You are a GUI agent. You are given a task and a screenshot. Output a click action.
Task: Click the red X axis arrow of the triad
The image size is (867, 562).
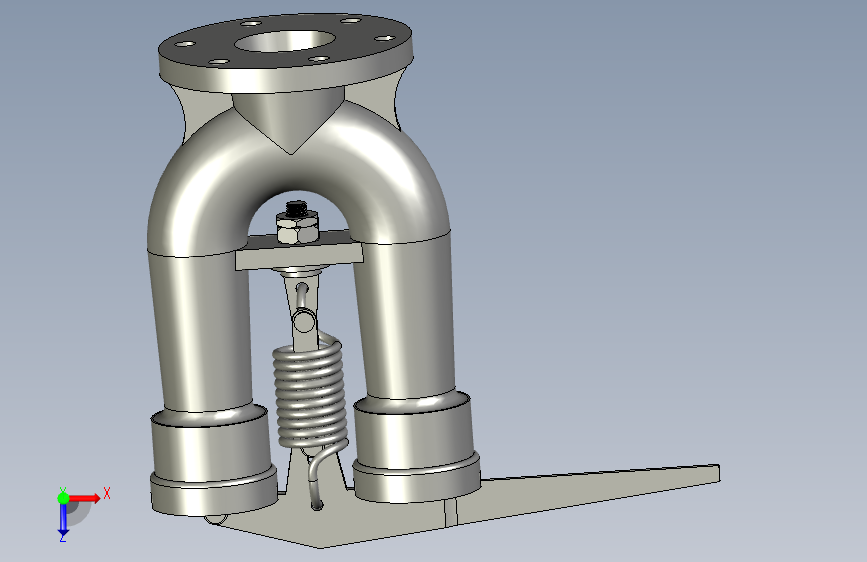pyautogui.click(x=84, y=498)
